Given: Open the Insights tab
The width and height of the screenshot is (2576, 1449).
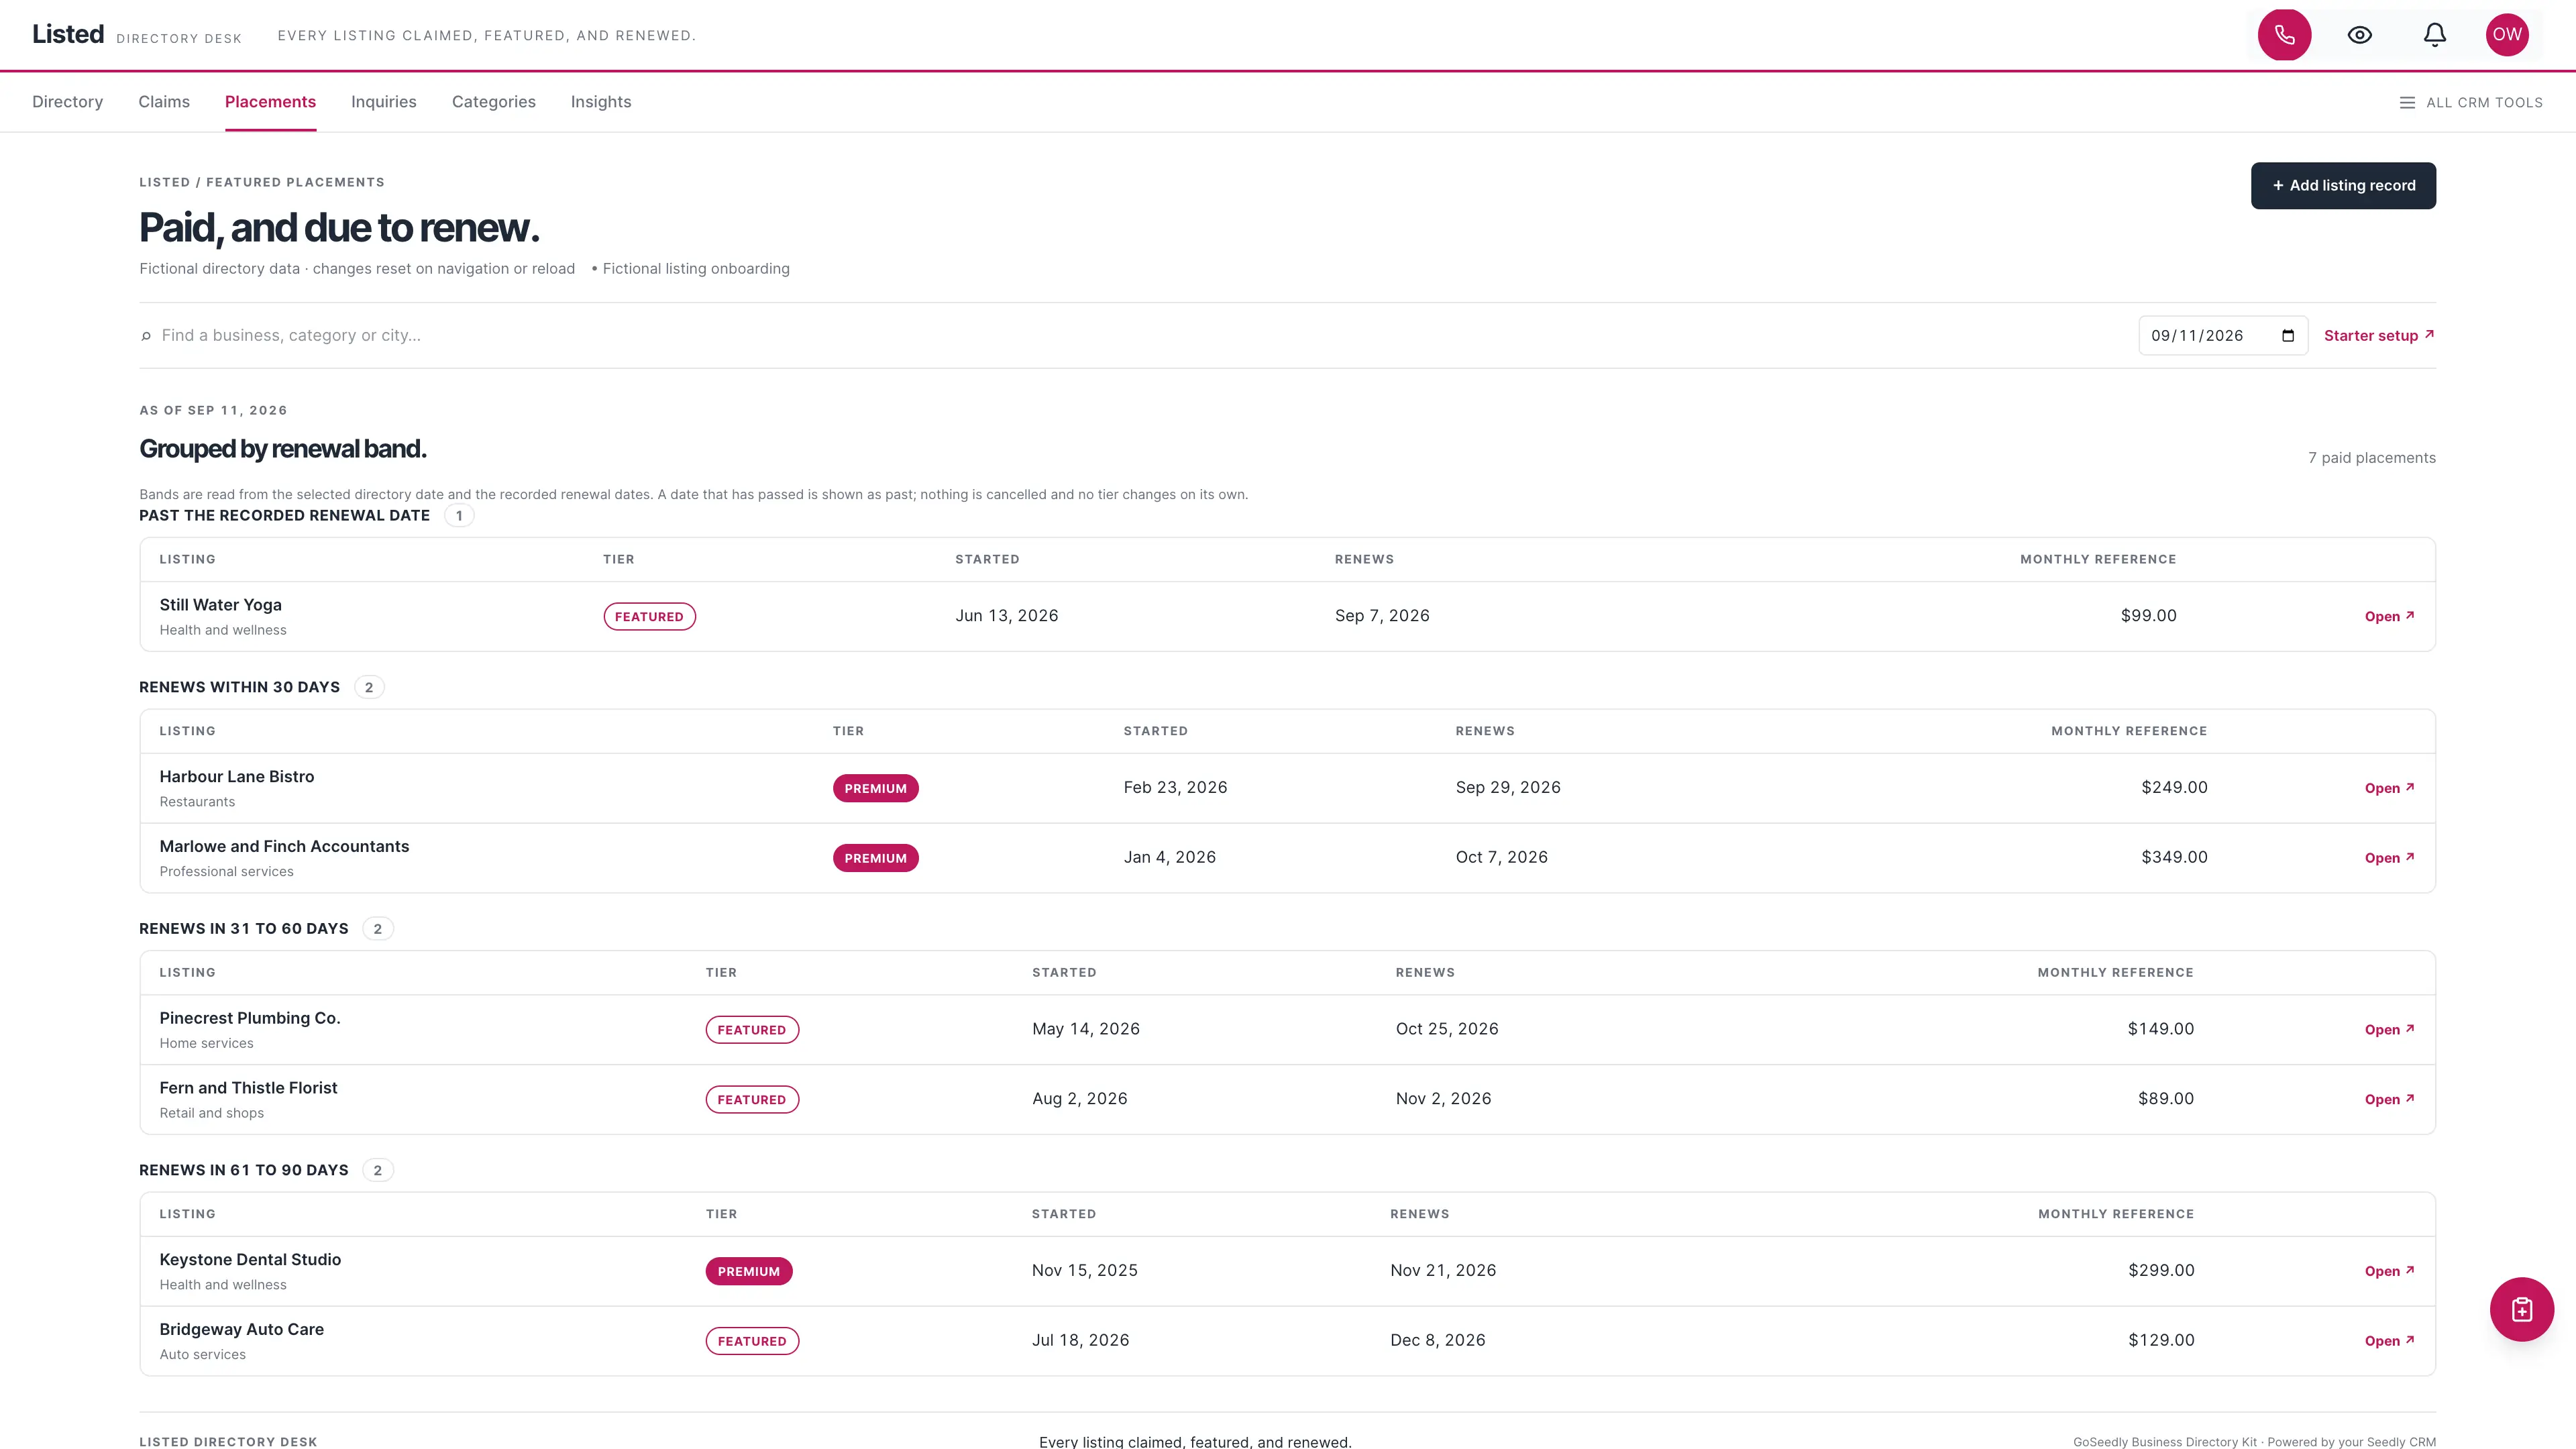Looking at the screenshot, I should tap(600, 102).
